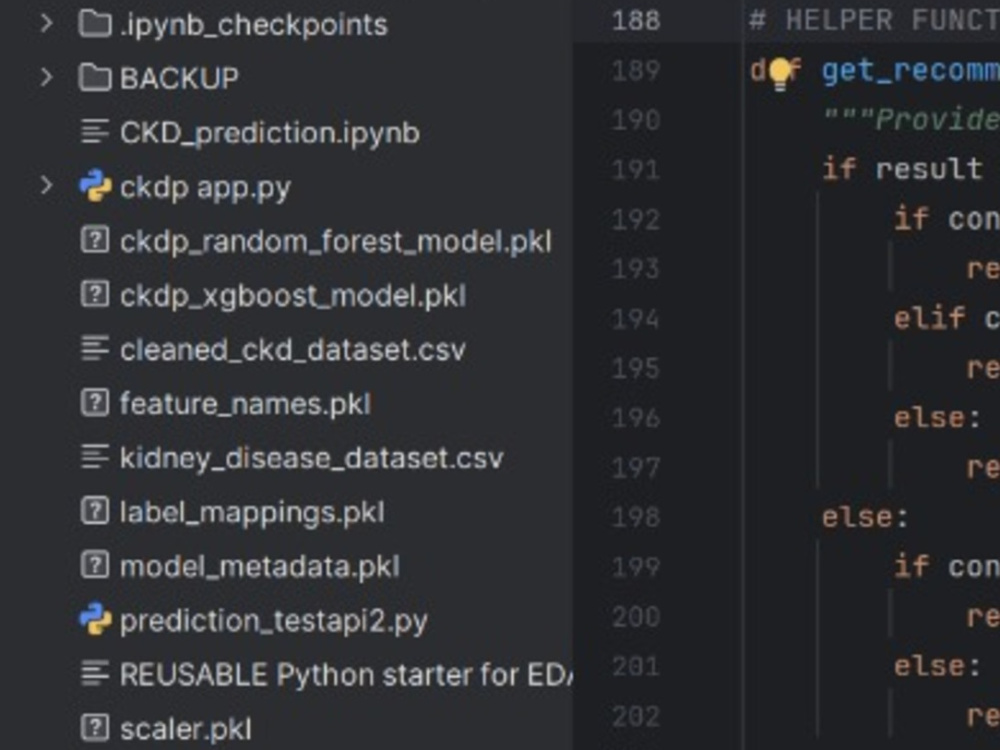Select cleaned_ckd_dataset.csv file
Screen dimensions: 1000x750
(x=293, y=350)
